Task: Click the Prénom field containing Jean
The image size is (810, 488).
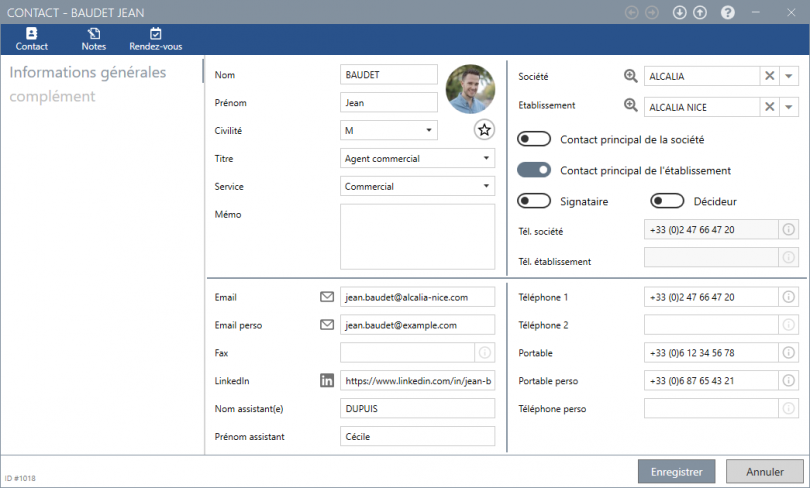Action: pyautogui.click(x=388, y=102)
